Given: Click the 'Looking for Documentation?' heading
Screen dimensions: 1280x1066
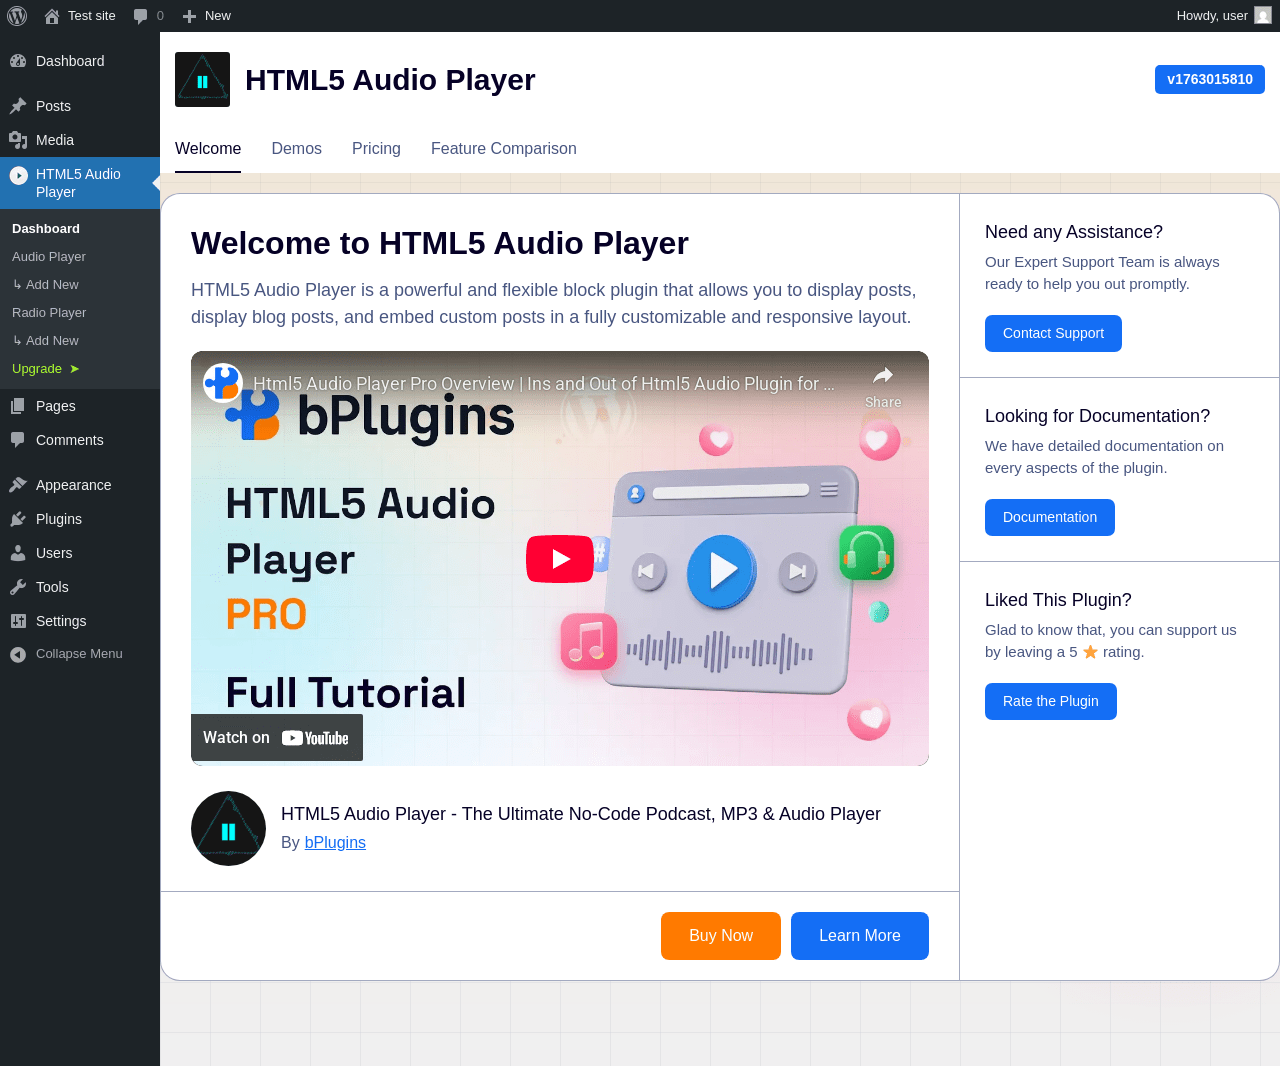Looking at the screenshot, I should pyautogui.click(x=1097, y=416).
